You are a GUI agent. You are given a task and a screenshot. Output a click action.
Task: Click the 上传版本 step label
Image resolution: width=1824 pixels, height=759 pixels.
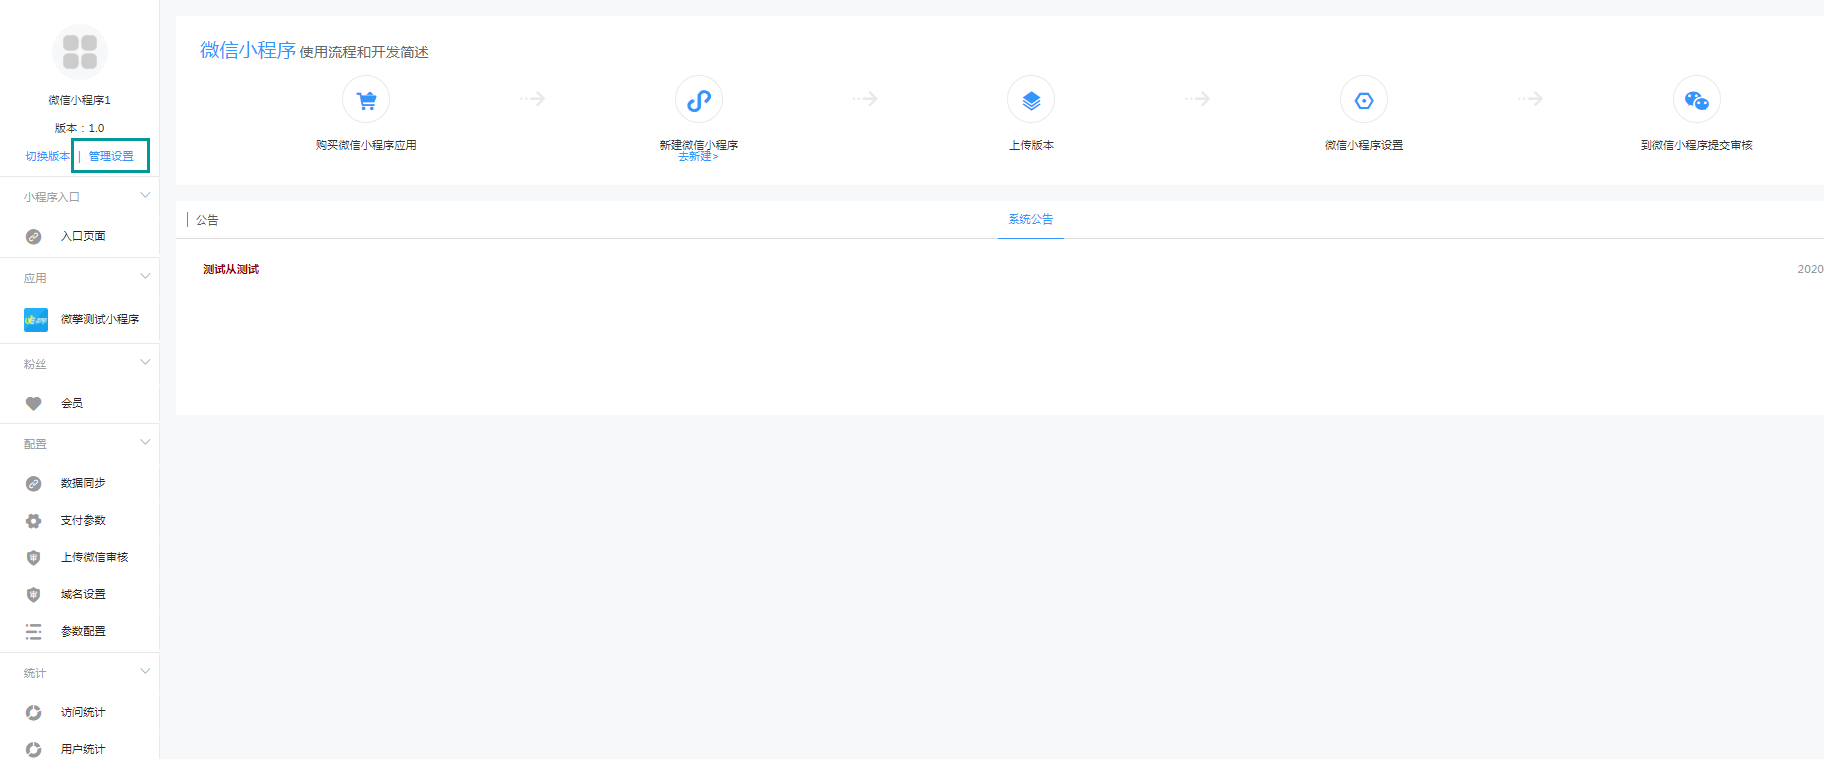coord(1031,145)
